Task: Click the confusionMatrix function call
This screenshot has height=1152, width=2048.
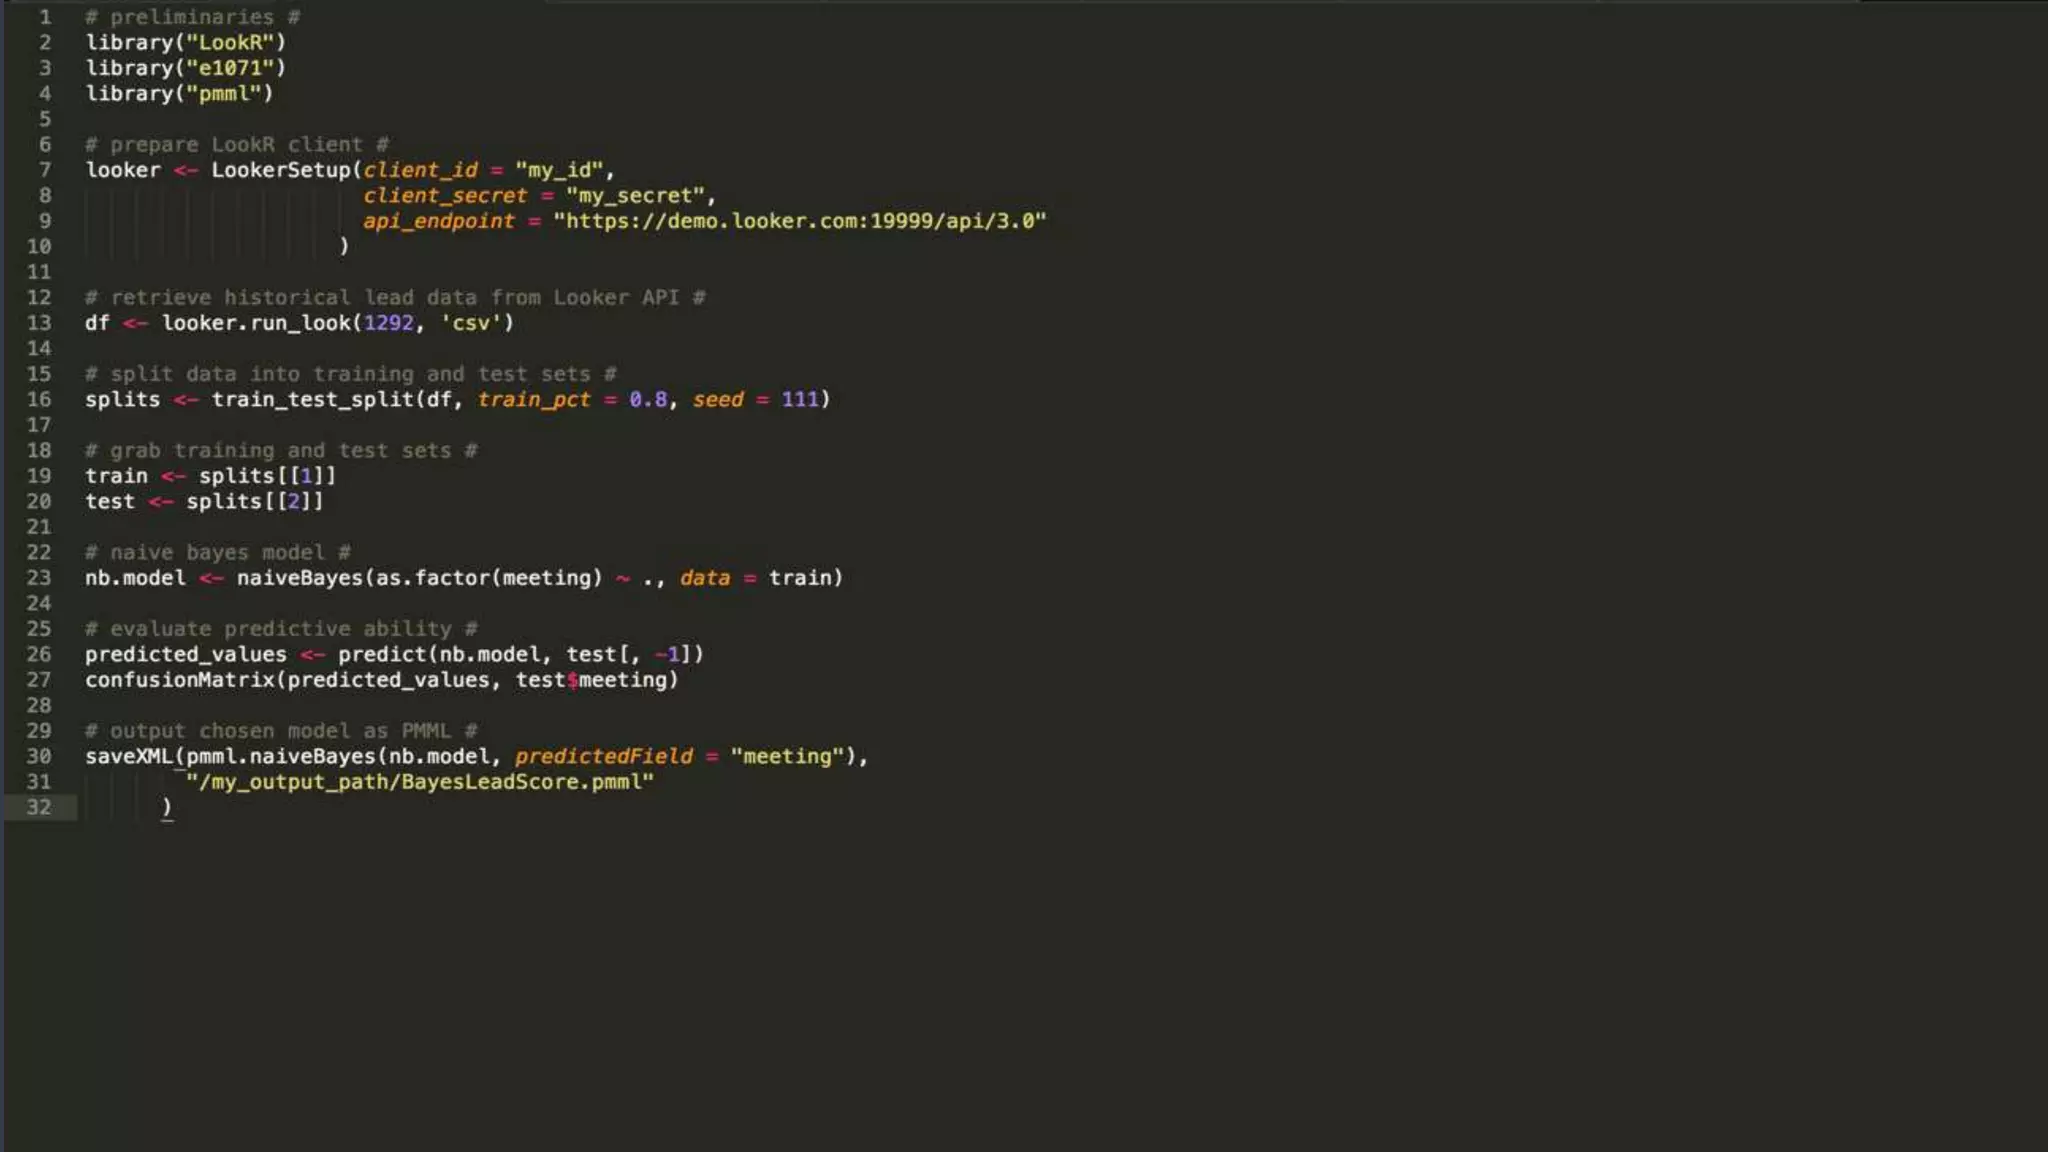Action: click(x=179, y=680)
